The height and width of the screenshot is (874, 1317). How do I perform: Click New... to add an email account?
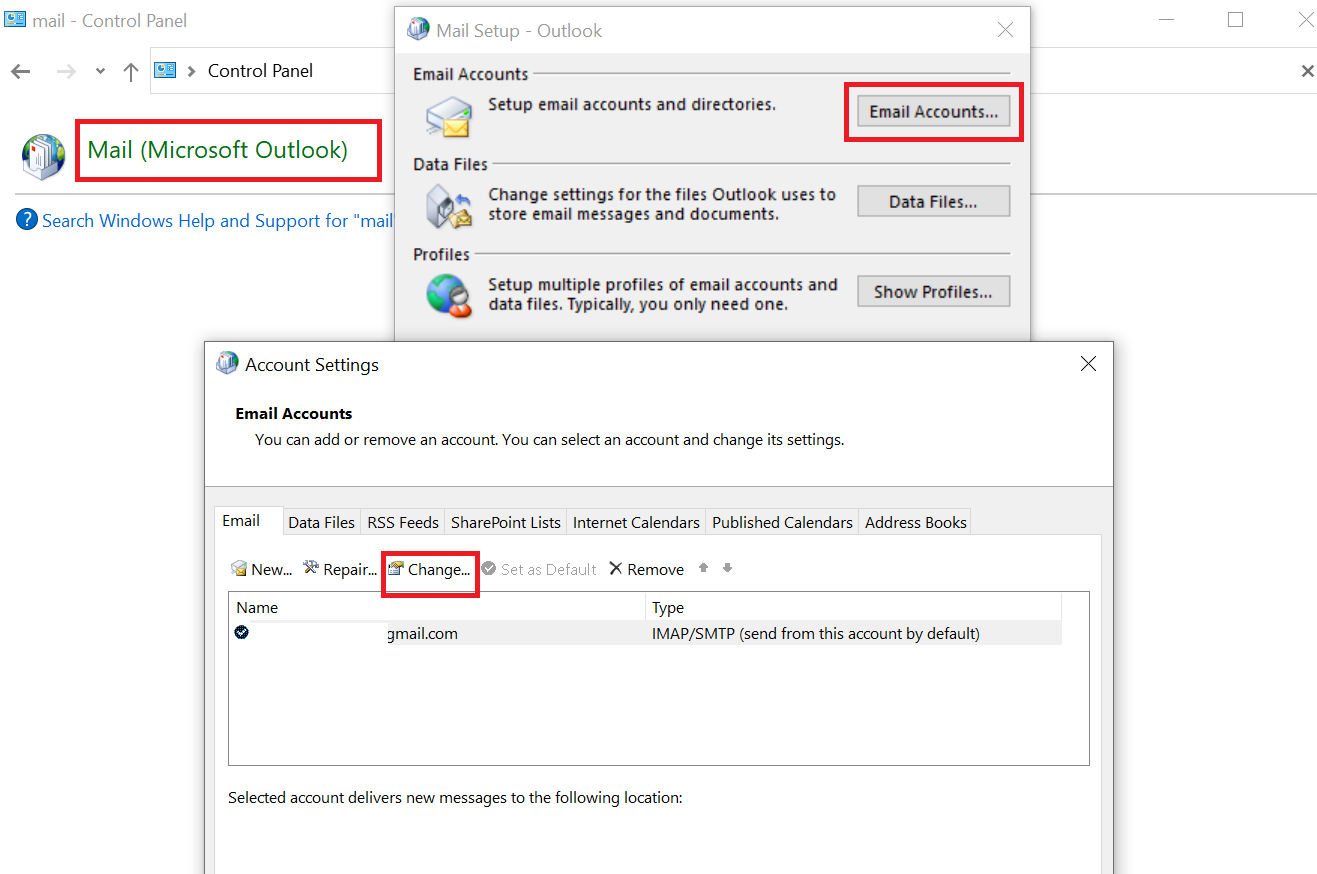pyautogui.click(x=261, y=569)
